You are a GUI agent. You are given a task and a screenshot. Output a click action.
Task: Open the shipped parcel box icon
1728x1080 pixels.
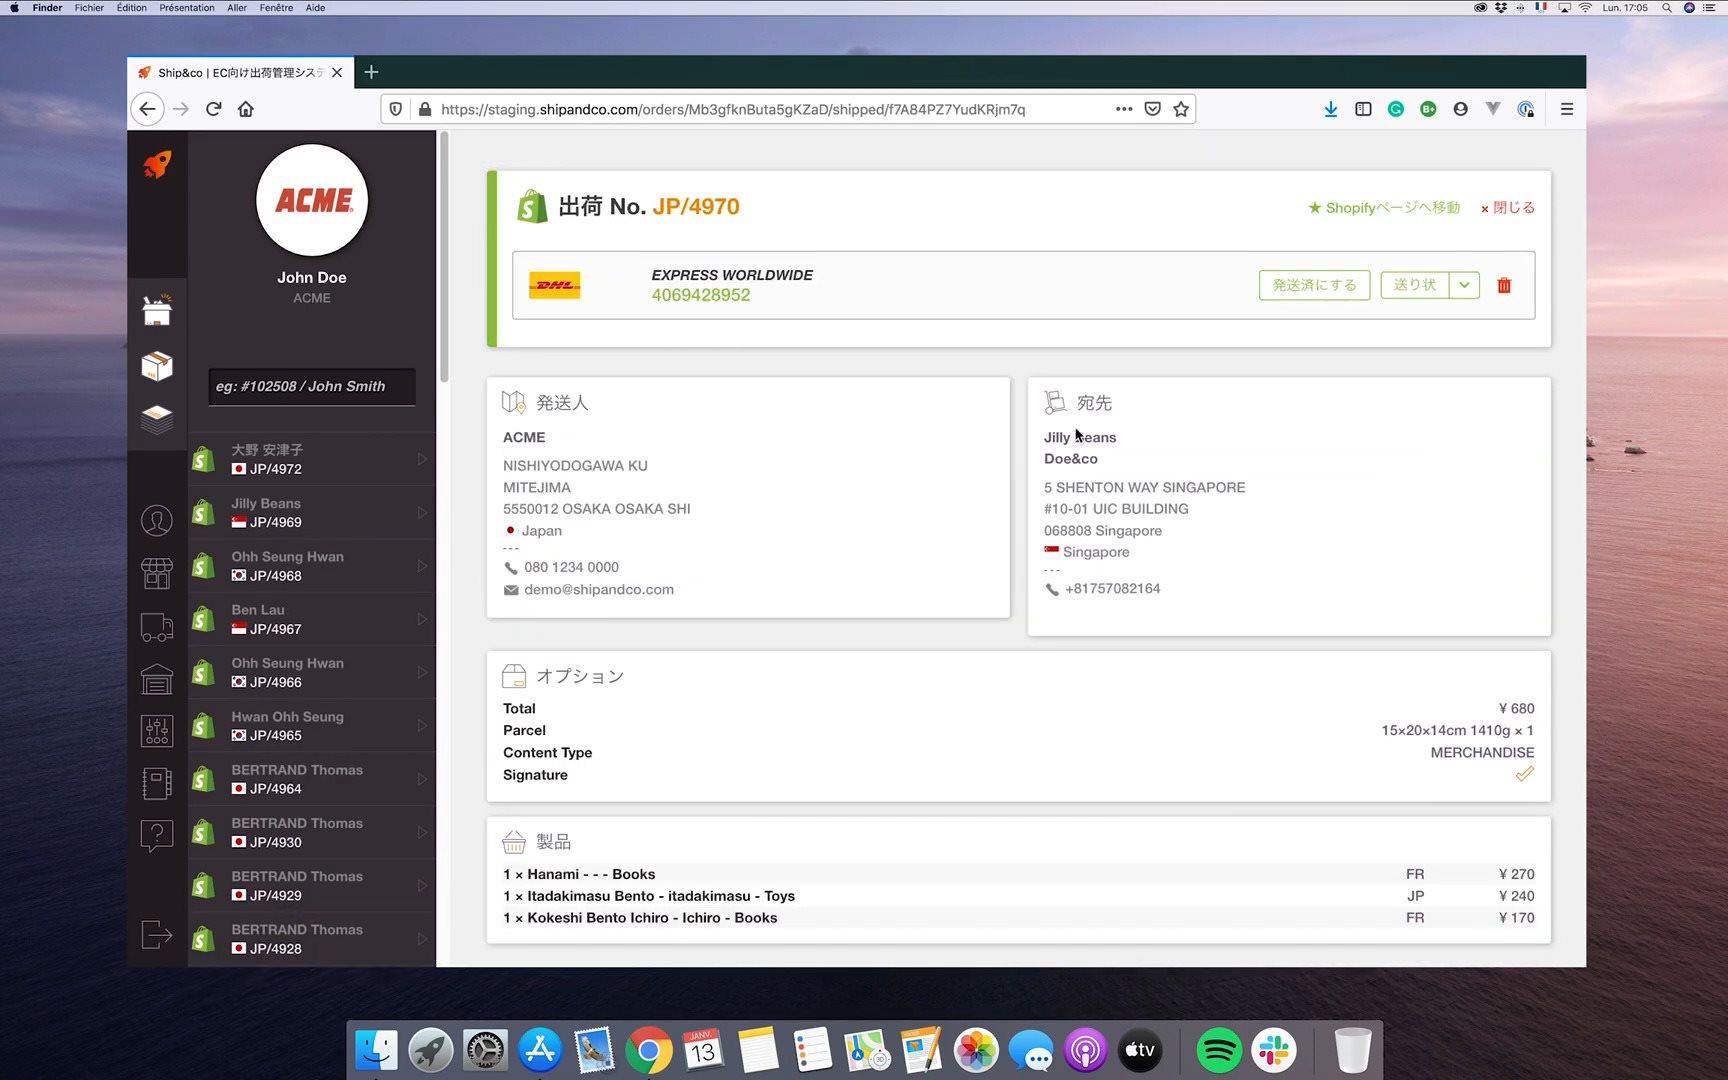pyautogui.click(x=157, y=366)
